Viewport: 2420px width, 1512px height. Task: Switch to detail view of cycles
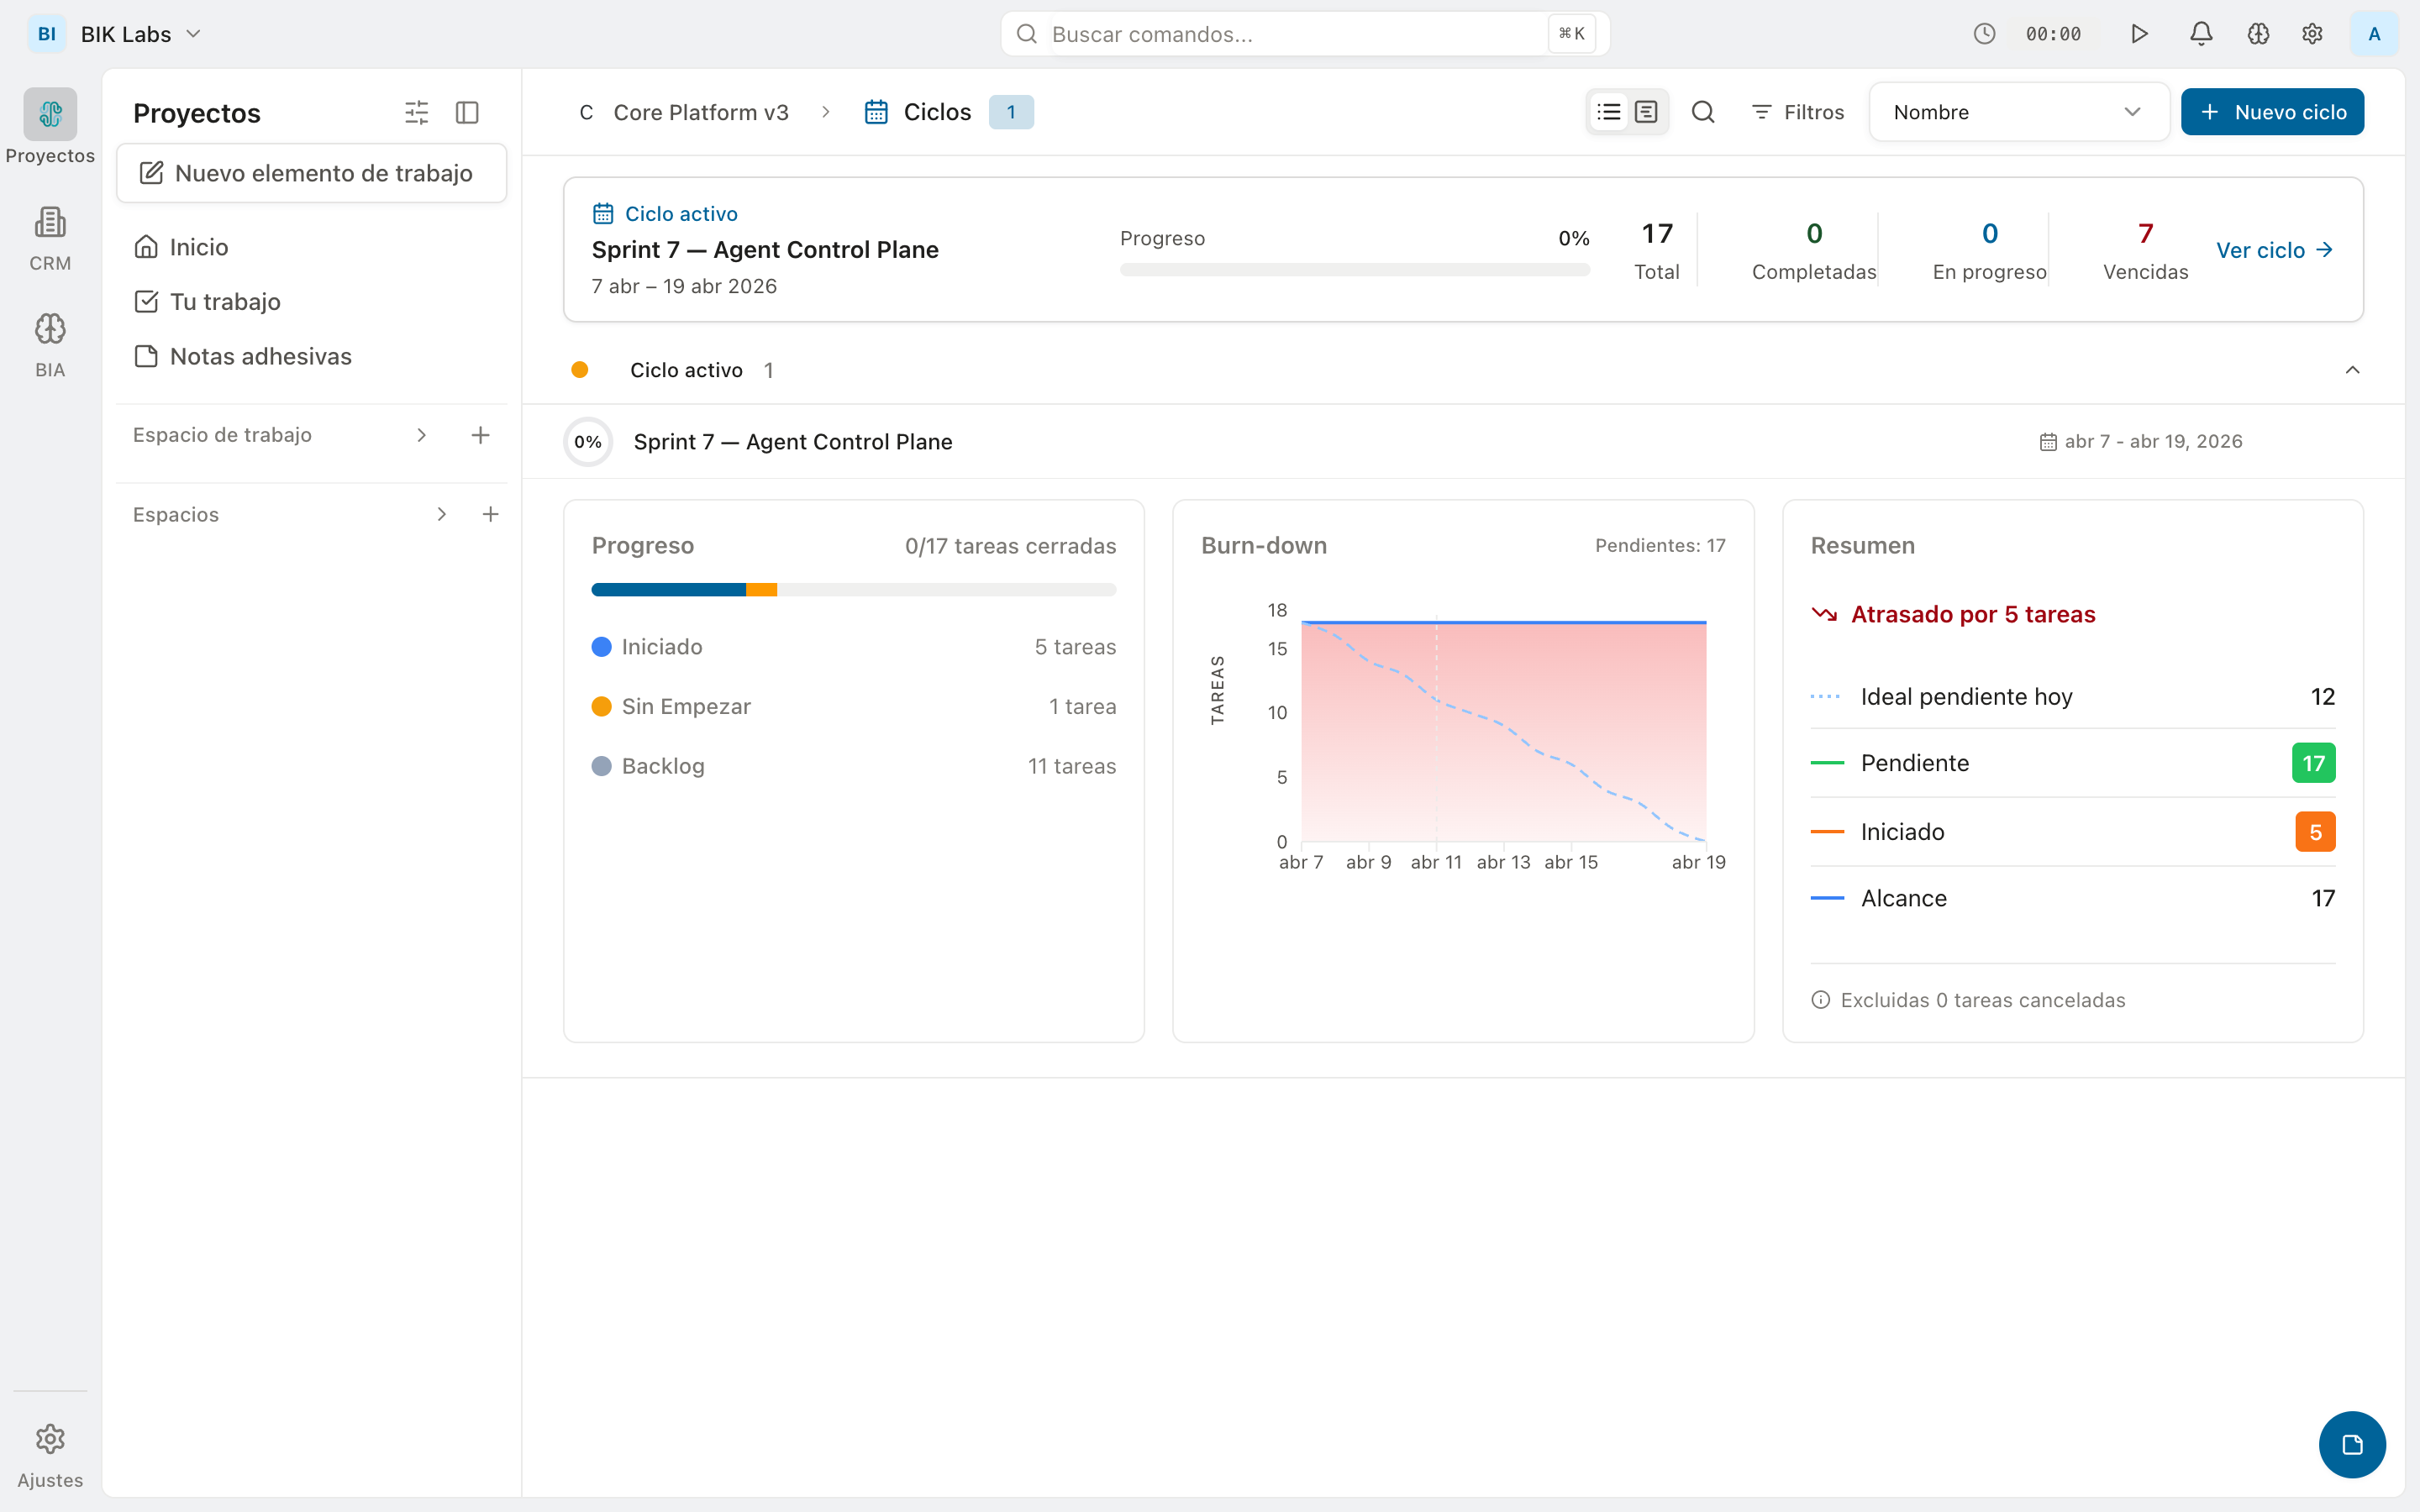point(1645,111)
